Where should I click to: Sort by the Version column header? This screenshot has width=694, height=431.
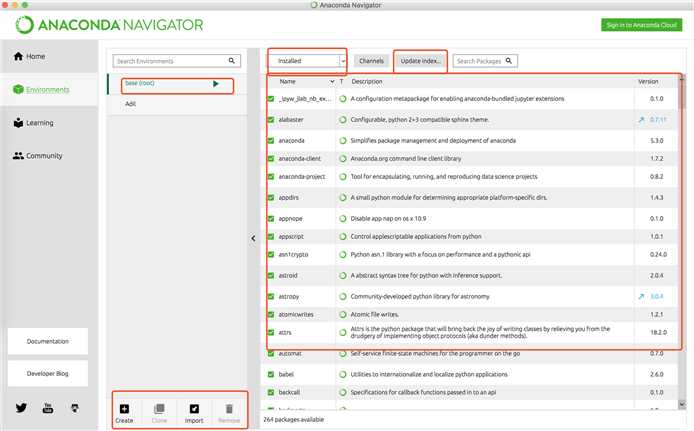tap(648, 81)
